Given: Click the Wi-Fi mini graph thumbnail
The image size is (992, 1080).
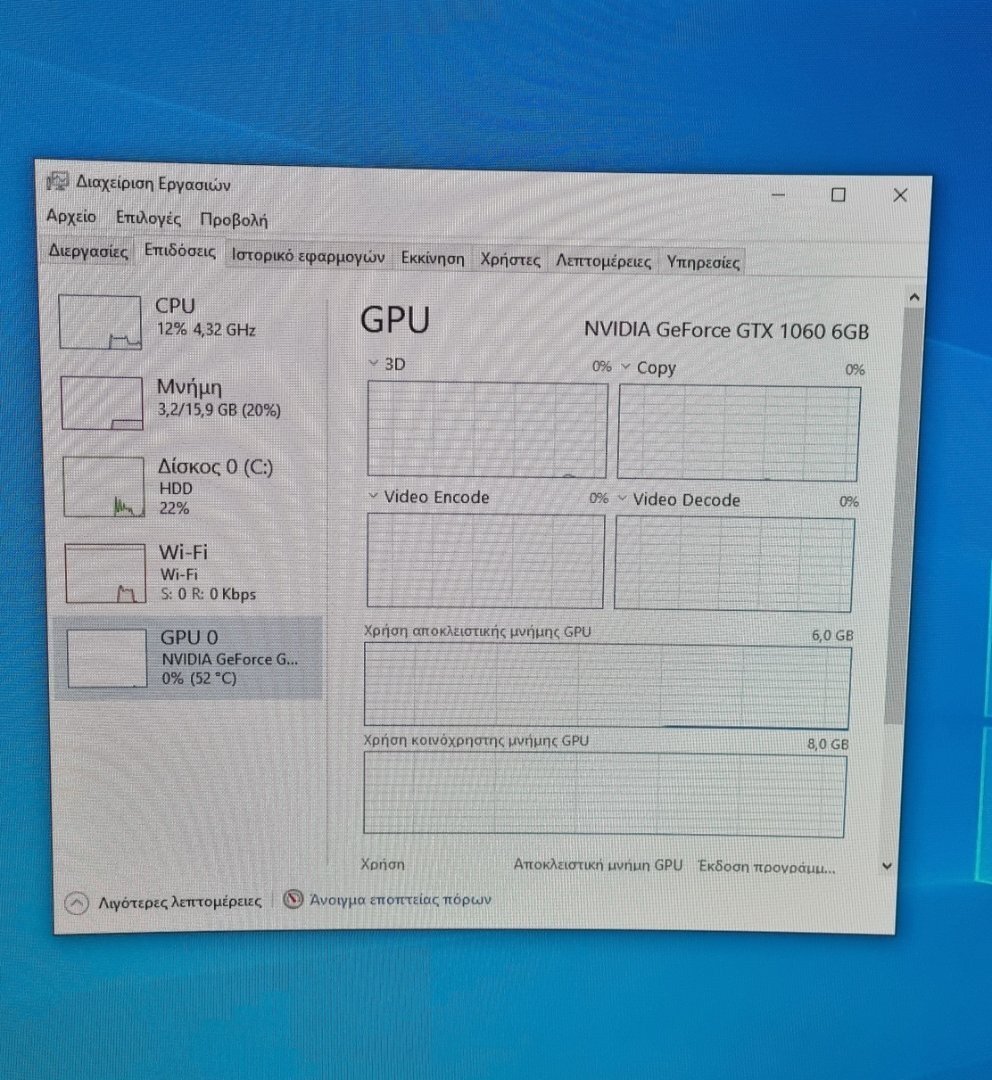Looking at the screenshot, I should click(x=105, y=573).
